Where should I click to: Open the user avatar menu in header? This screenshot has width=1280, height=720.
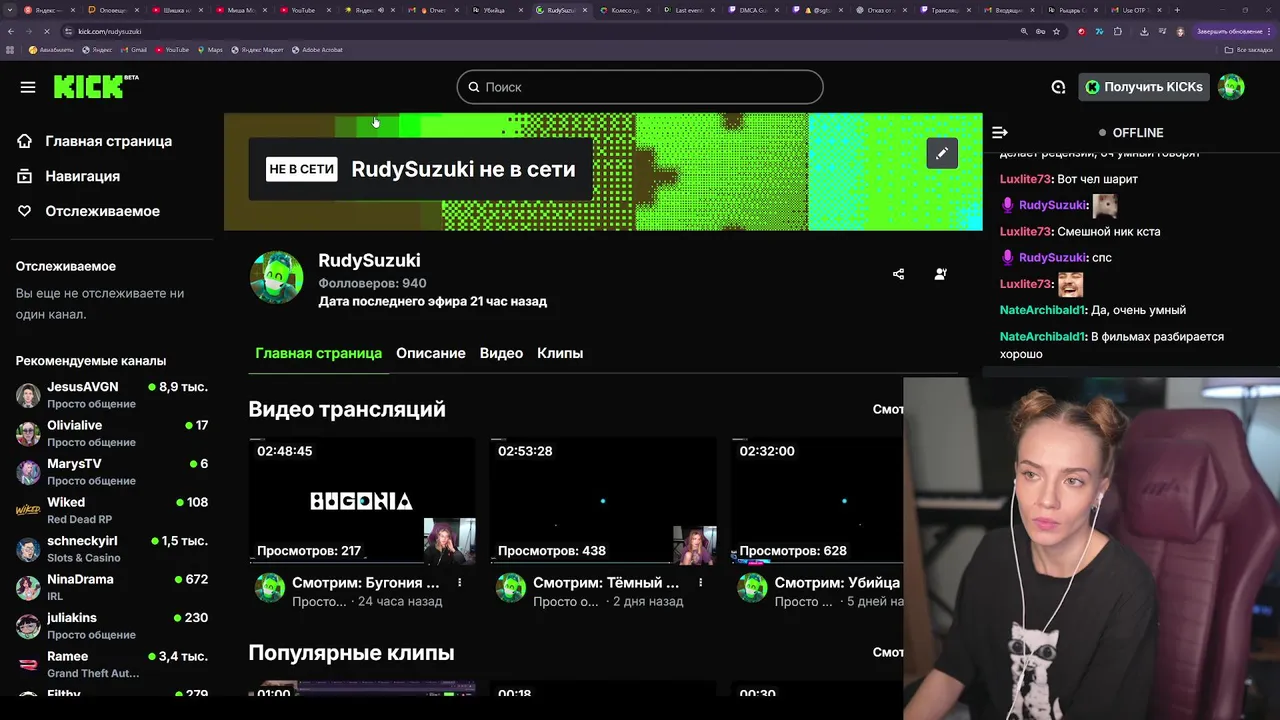1231,87
